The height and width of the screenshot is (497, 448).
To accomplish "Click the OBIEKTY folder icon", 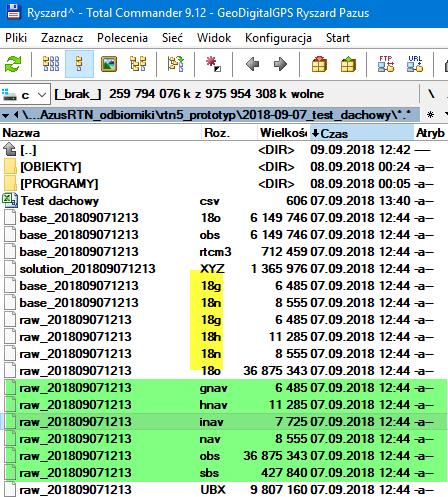I will click(10, 167).
